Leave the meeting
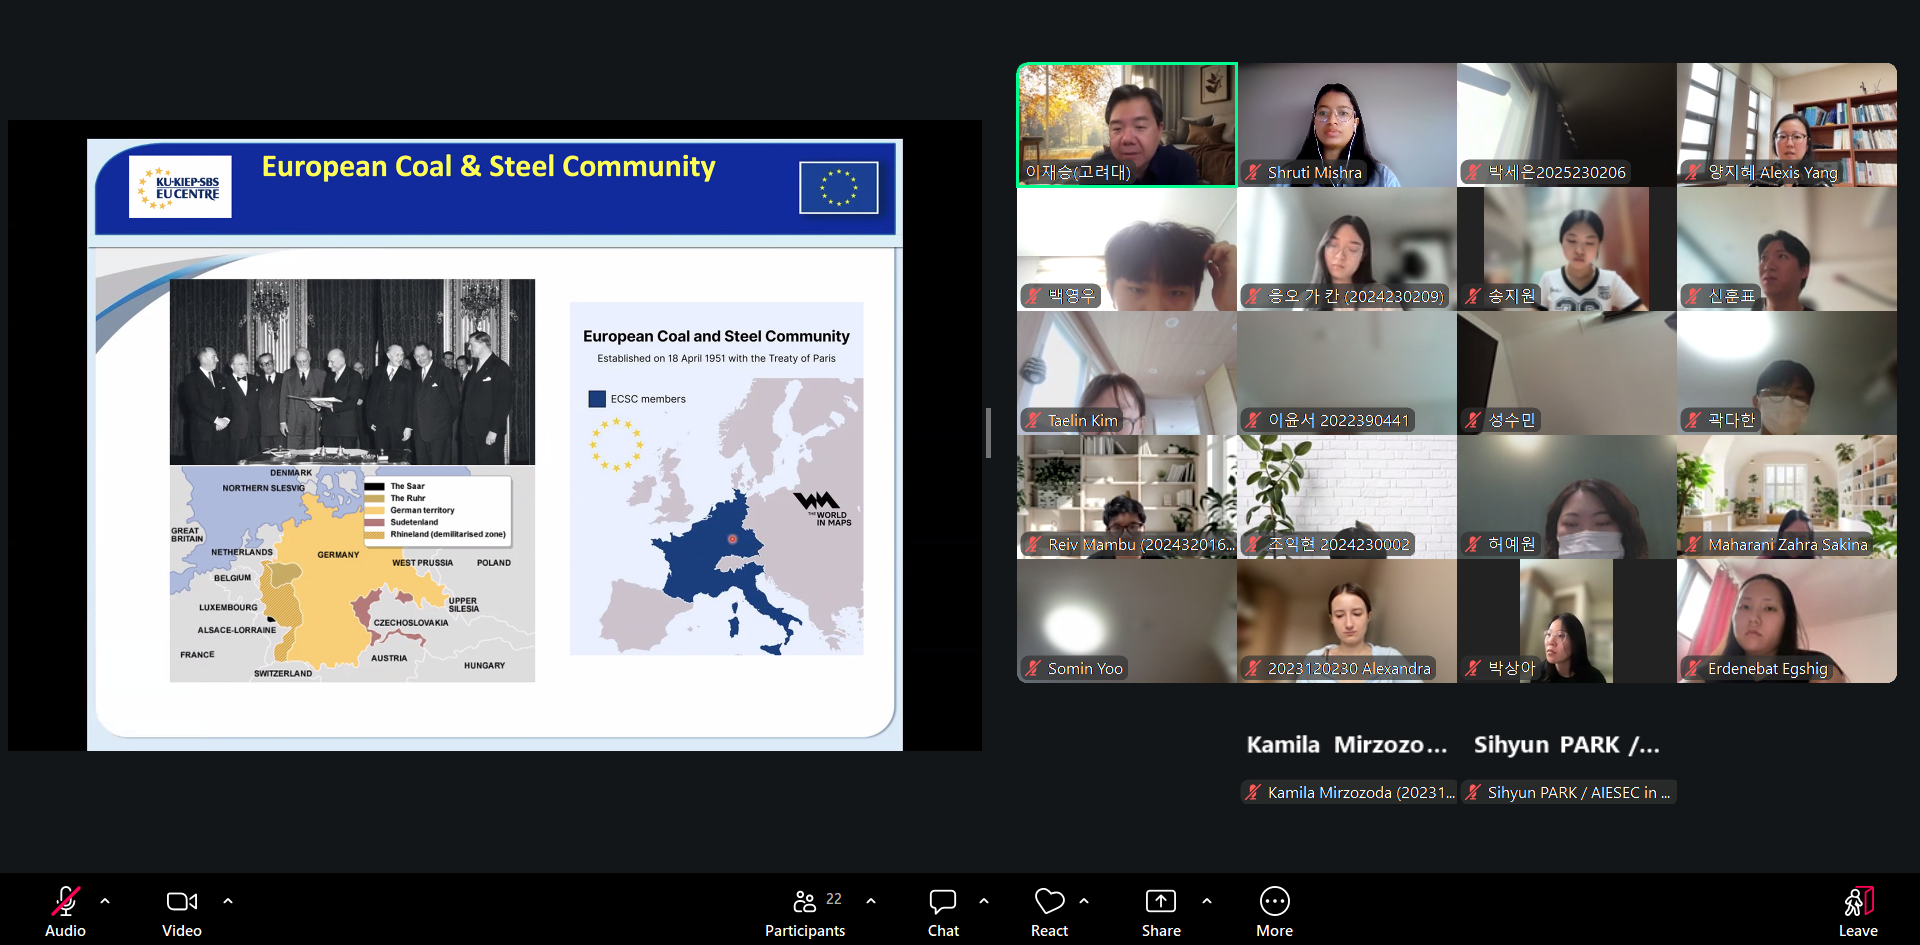This screenshot has width=1920, height=945. (1858, 911)
